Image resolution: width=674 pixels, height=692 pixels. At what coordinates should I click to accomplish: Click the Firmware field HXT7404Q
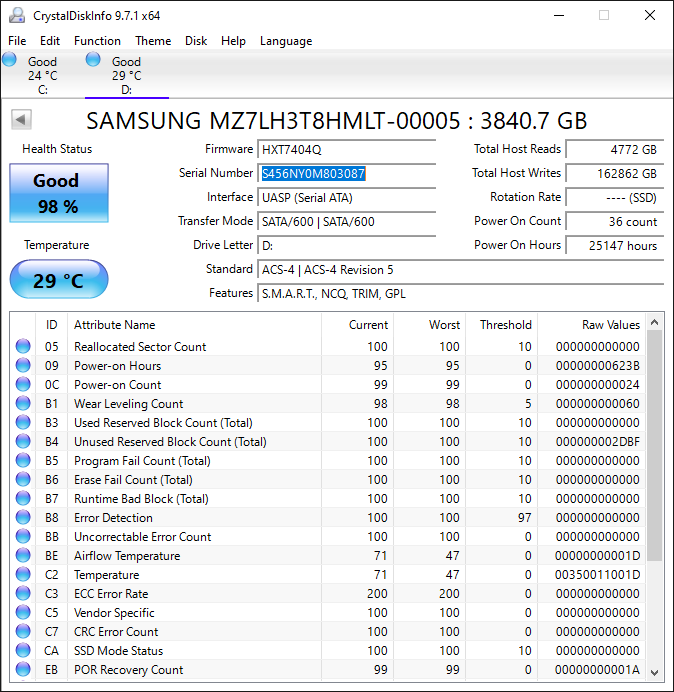pos(347,150)
